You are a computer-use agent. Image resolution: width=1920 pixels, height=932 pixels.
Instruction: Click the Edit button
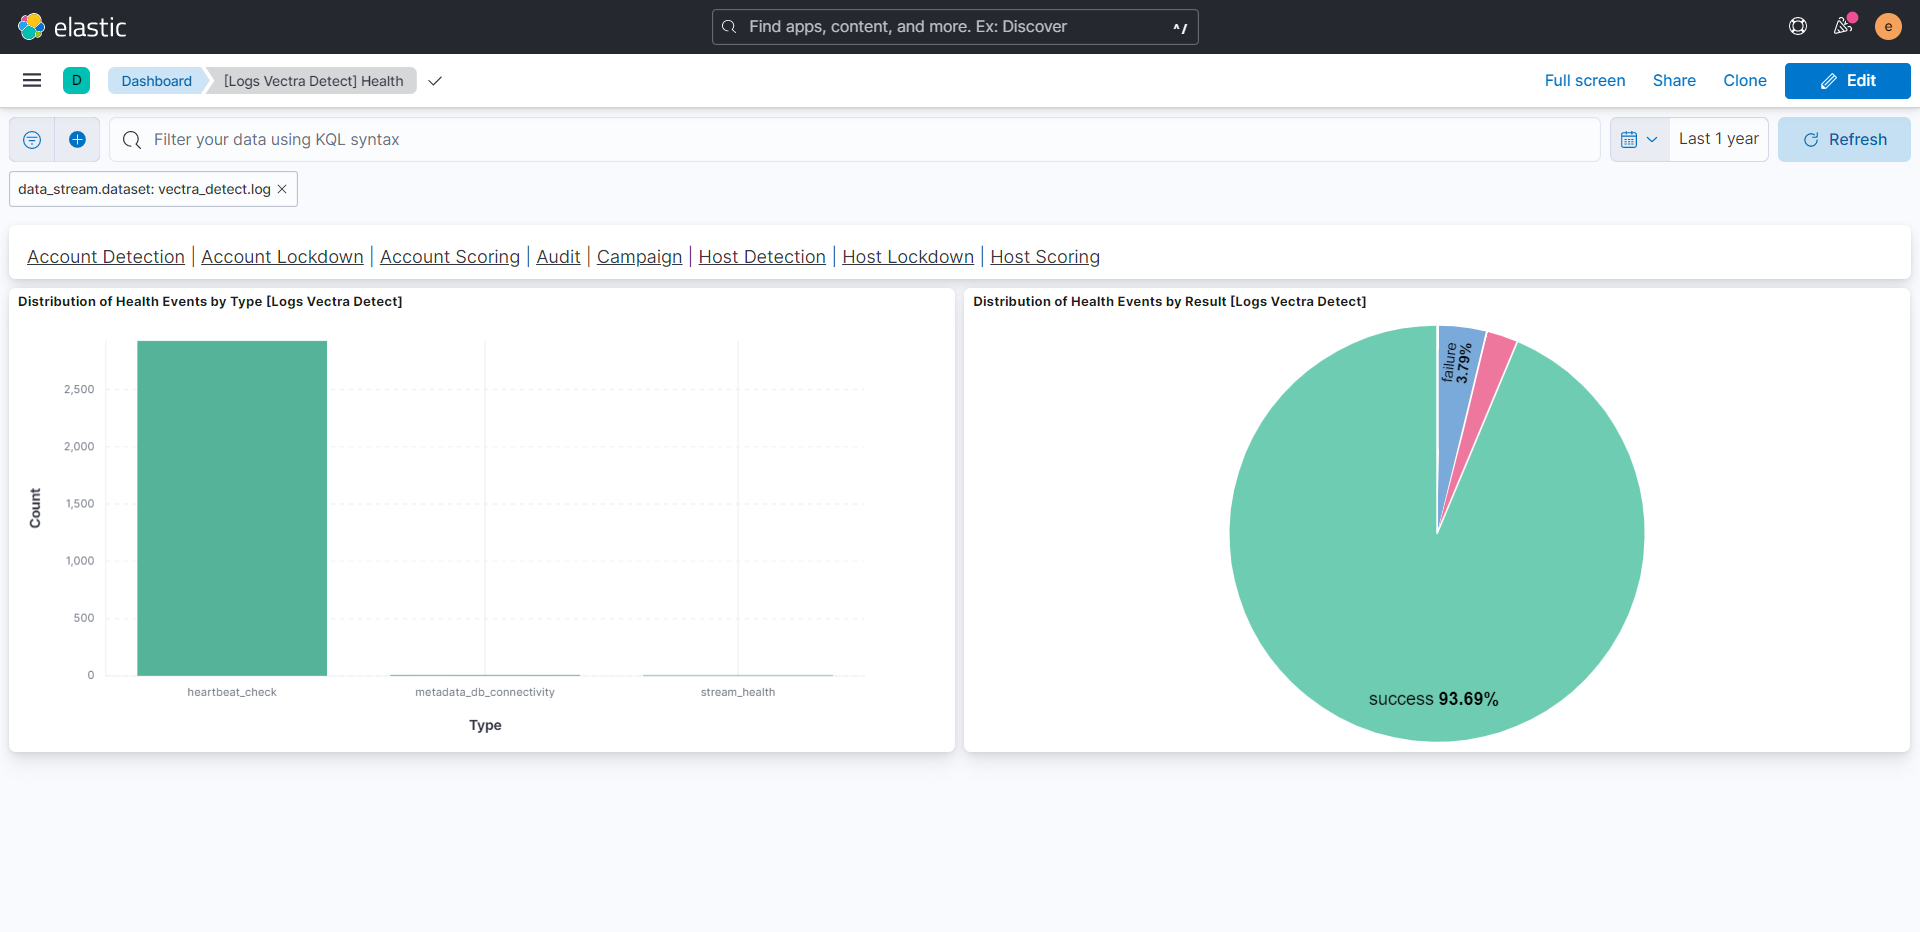click(x=1847, y=81)
